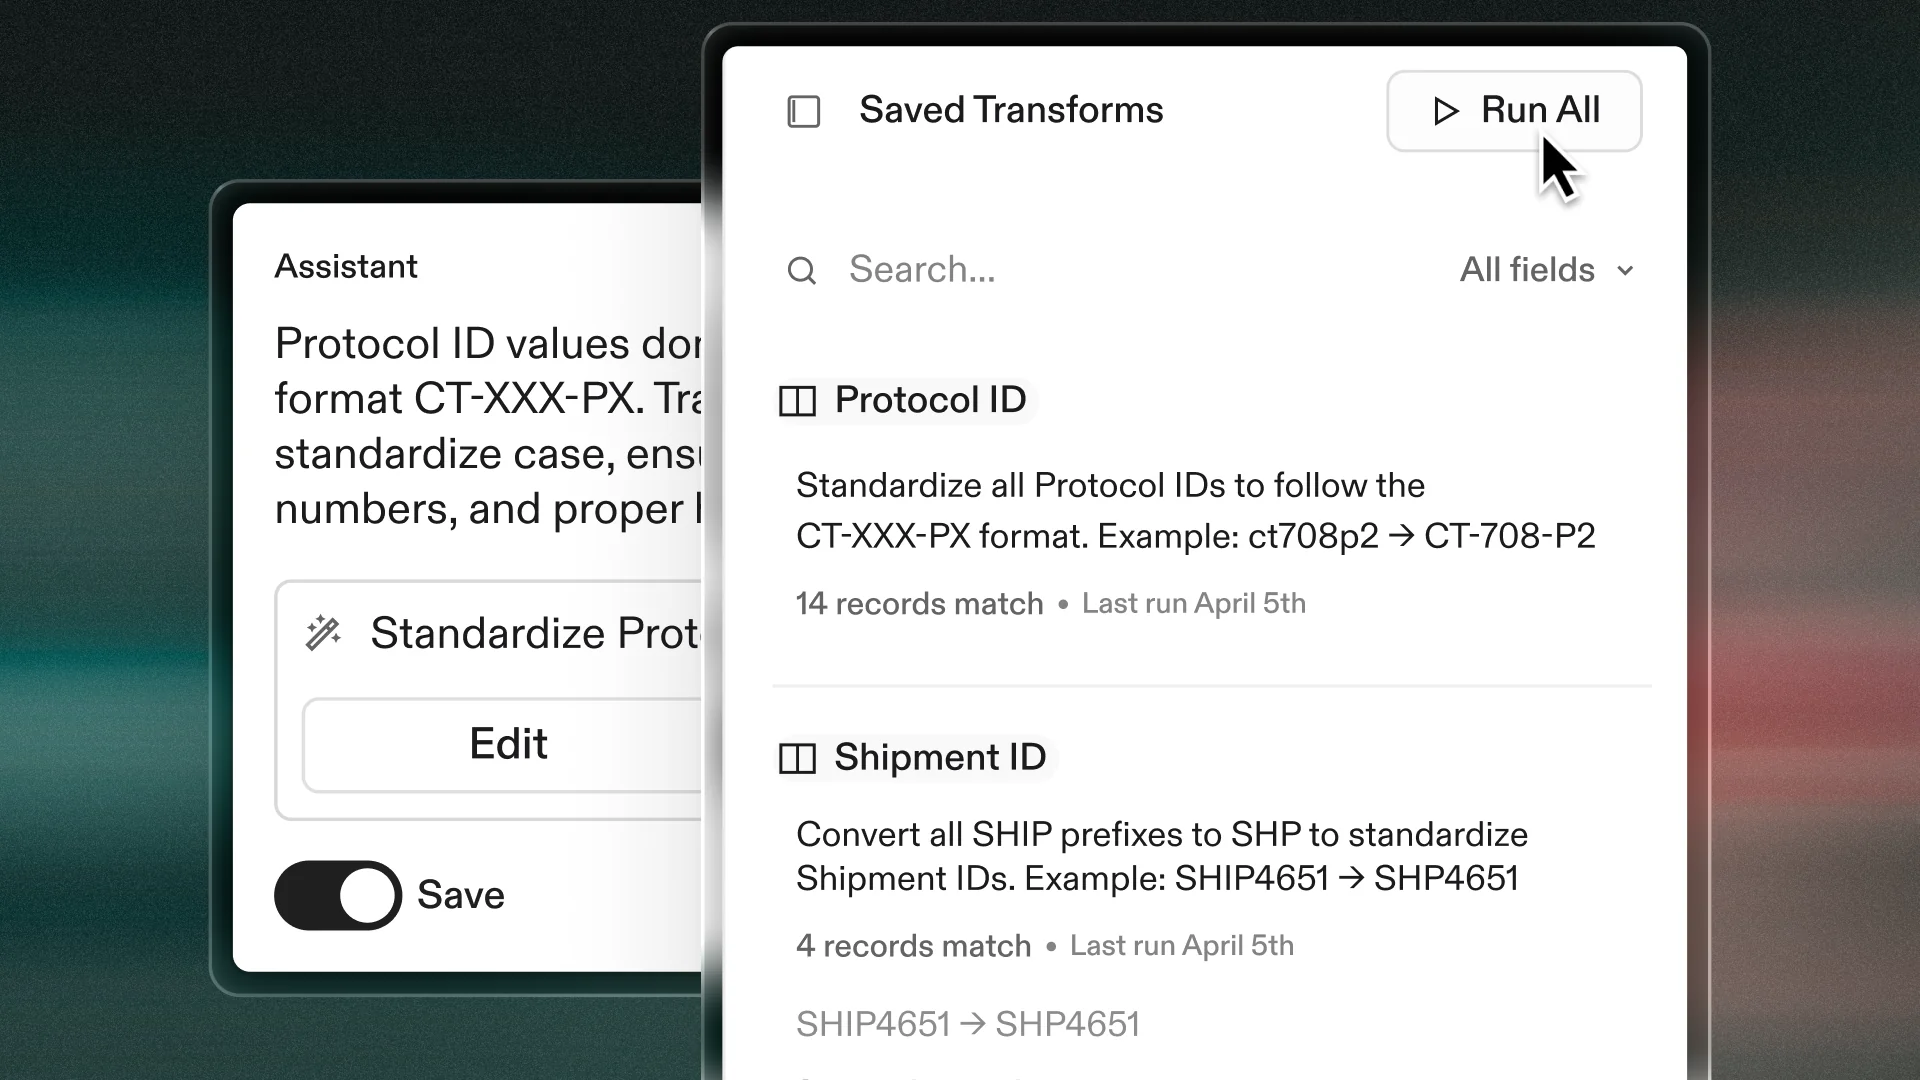Focus the Search transforms input field
Viewport: 1920px width, 1080px height.
pos(1100,270)
